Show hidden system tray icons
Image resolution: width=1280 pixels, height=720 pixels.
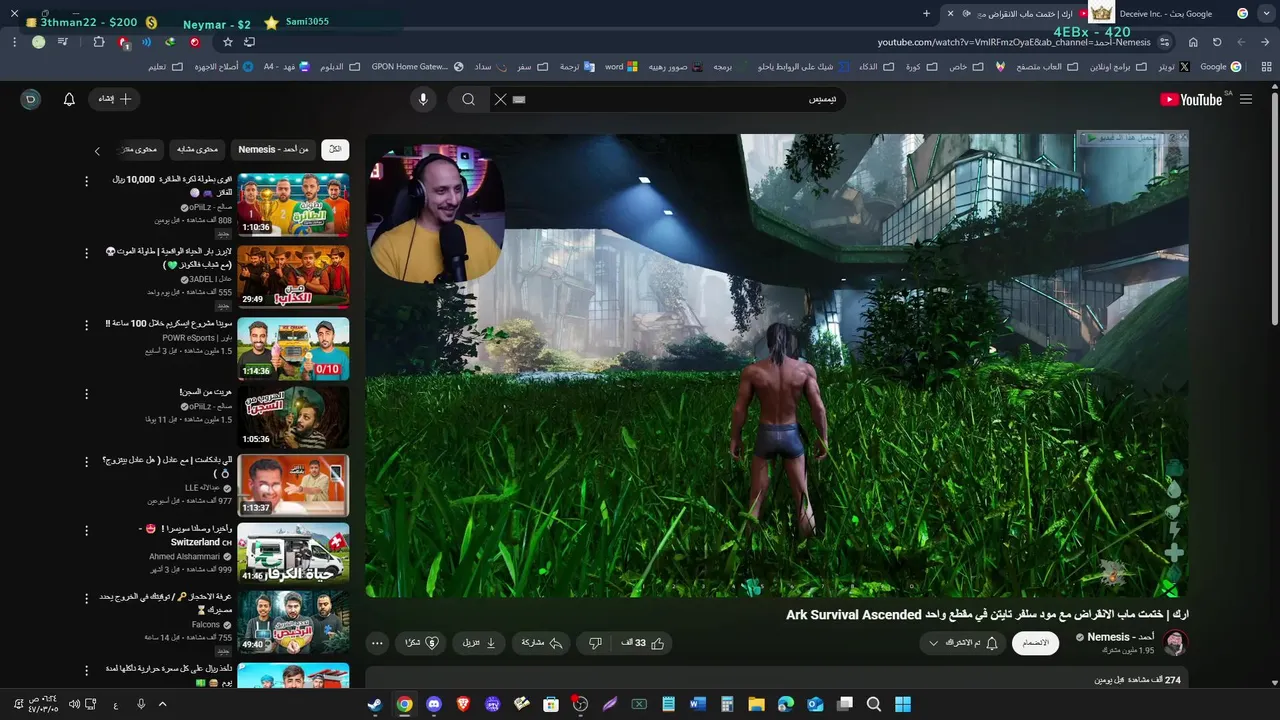click(162, 704)
